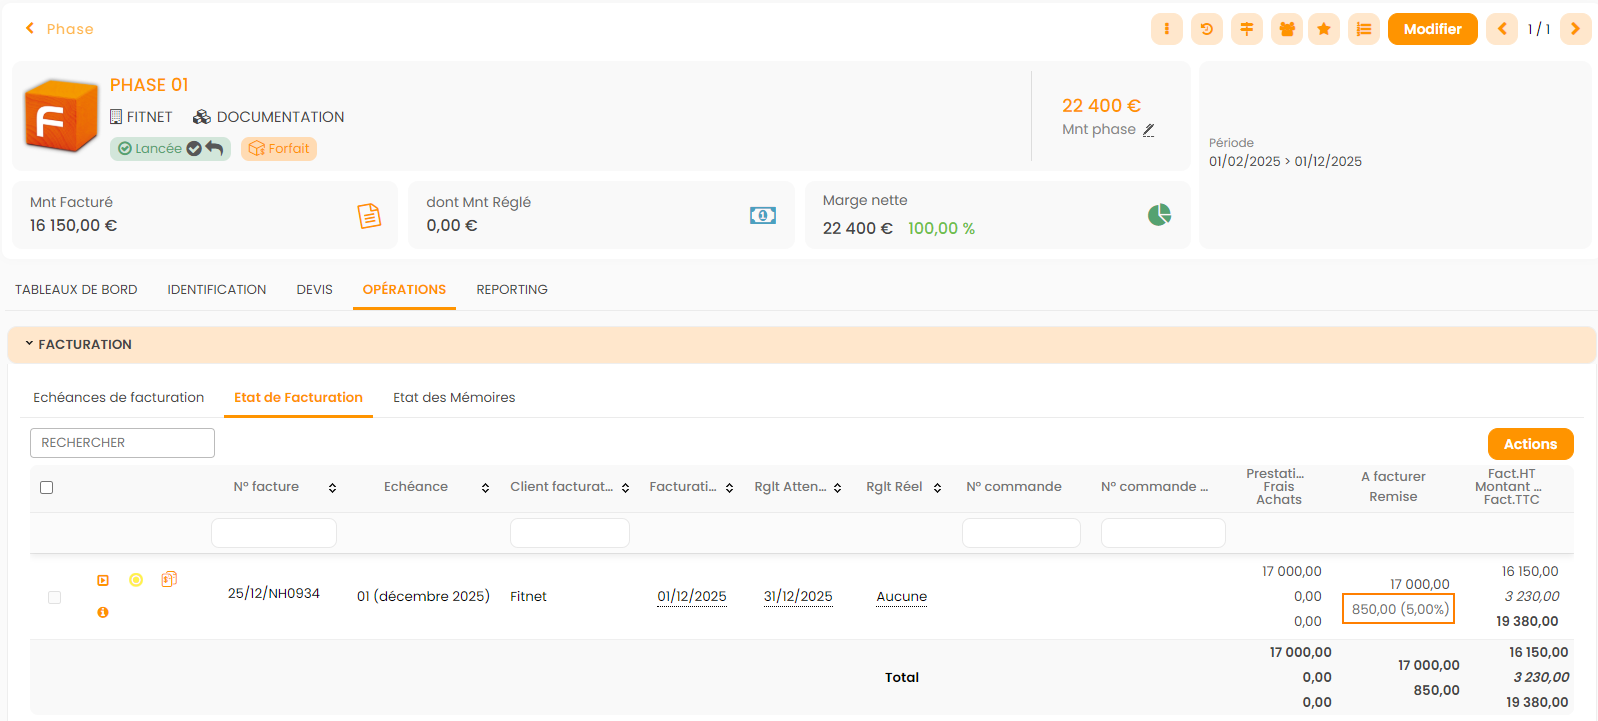Select the checkbox for invoice 25/12/NH0934
Image resolution: width=1598 pixels, height=721 pixels.
click(x=54, y=597)
